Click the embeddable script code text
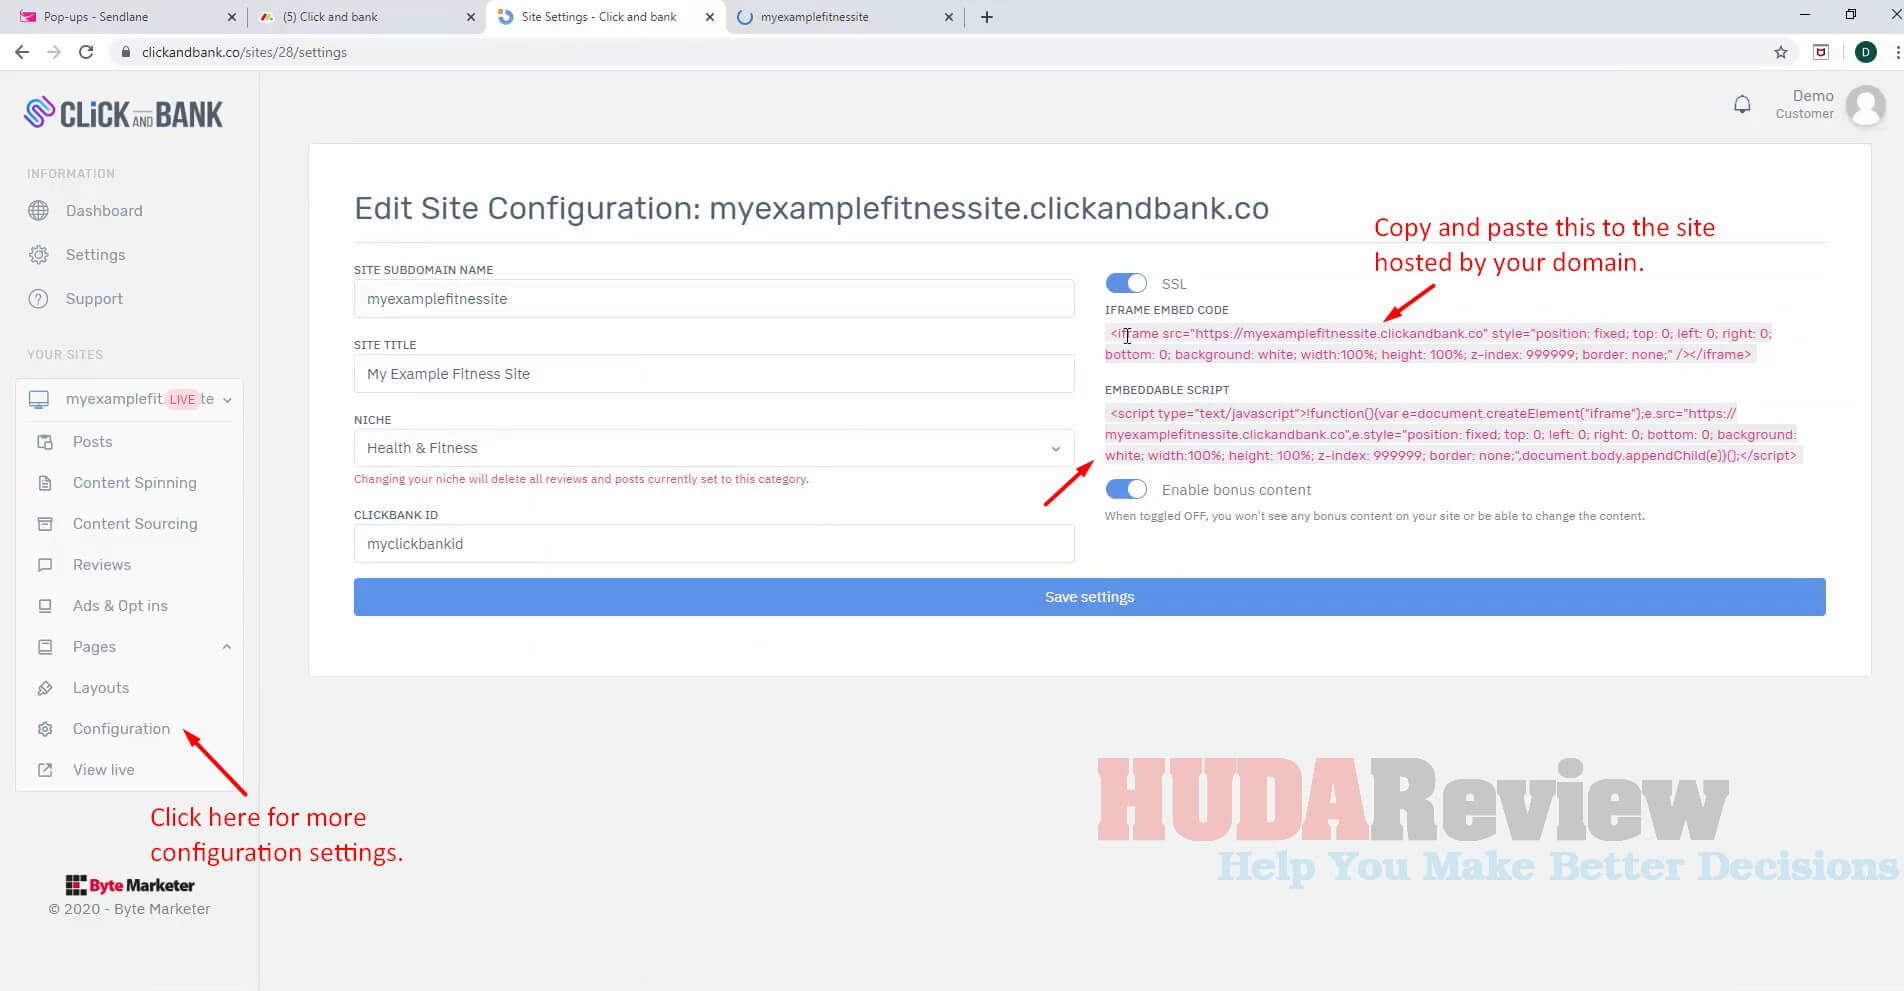The height and width of the screenshot is (991, 1904). tap(1453, 435)
